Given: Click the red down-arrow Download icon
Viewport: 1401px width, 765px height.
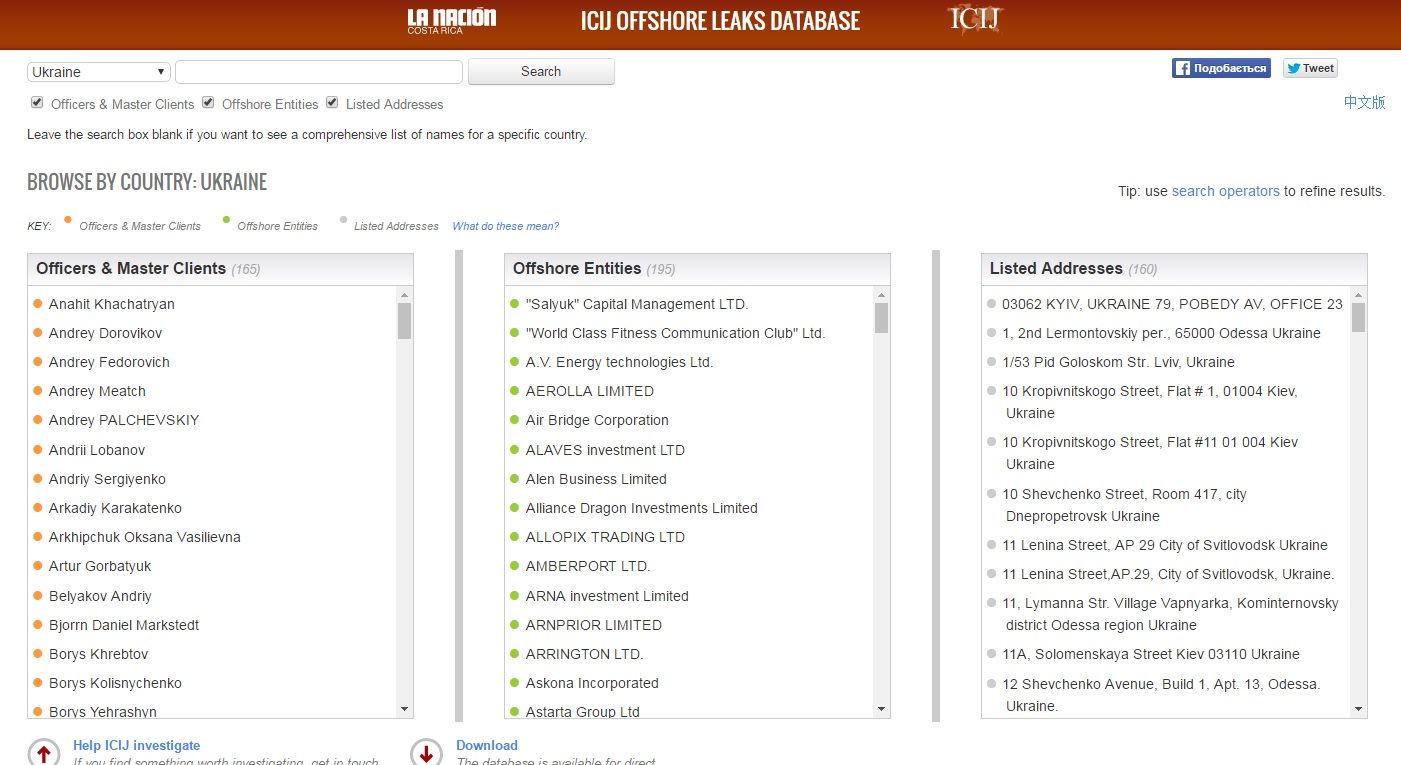Looking at the screenshot, I should pyautogui.click(x=426, y=753).
